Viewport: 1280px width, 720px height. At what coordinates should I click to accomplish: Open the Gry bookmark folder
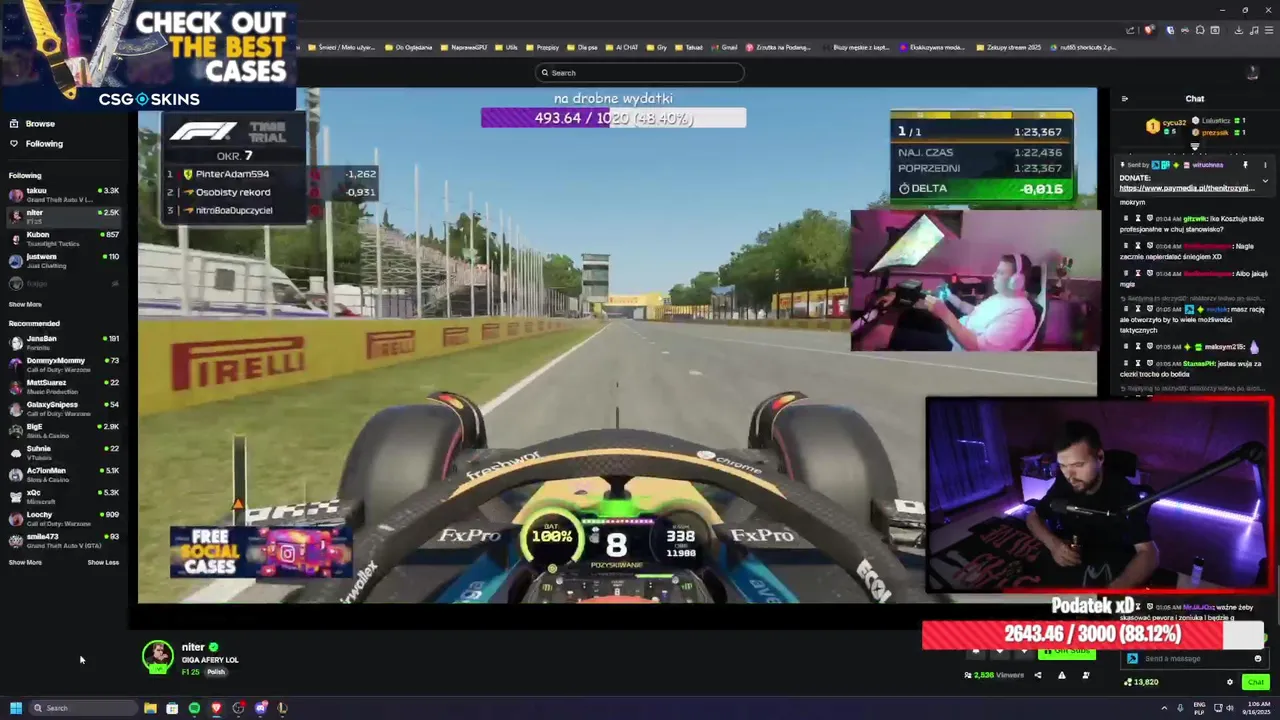(x=658, y=47)
